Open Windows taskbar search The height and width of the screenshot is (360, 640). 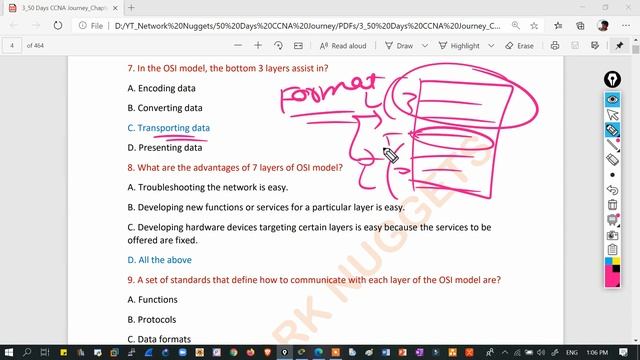tap(27, 352)
